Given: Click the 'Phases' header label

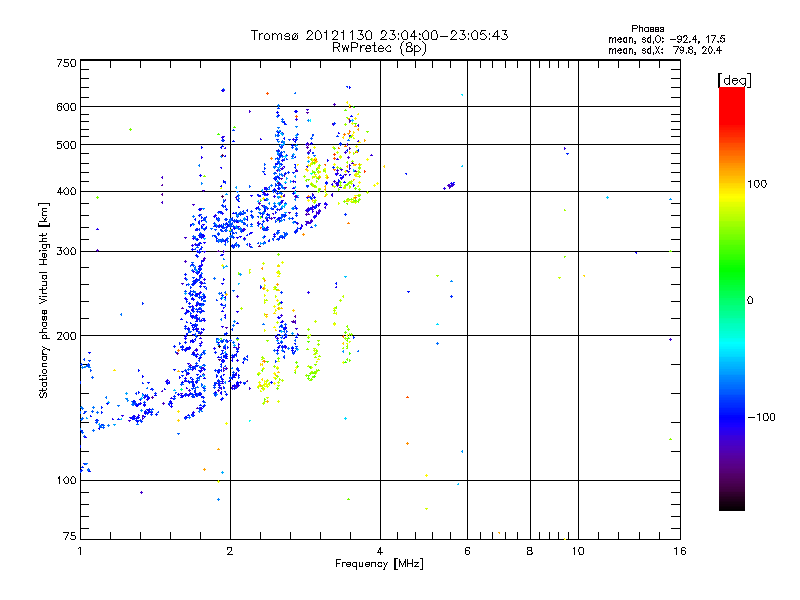Looking at the screenshot, I should click(x=647, y=29).
